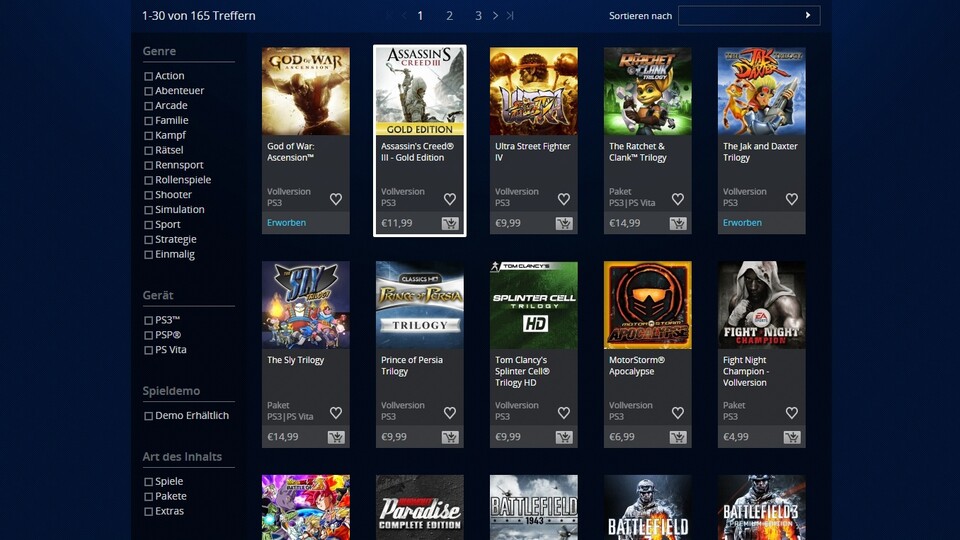Screen dimensions: 960x540
Task: Wishlist Ultra Street Fighter IV with heart icon
Action: click(x=563, y=199)
